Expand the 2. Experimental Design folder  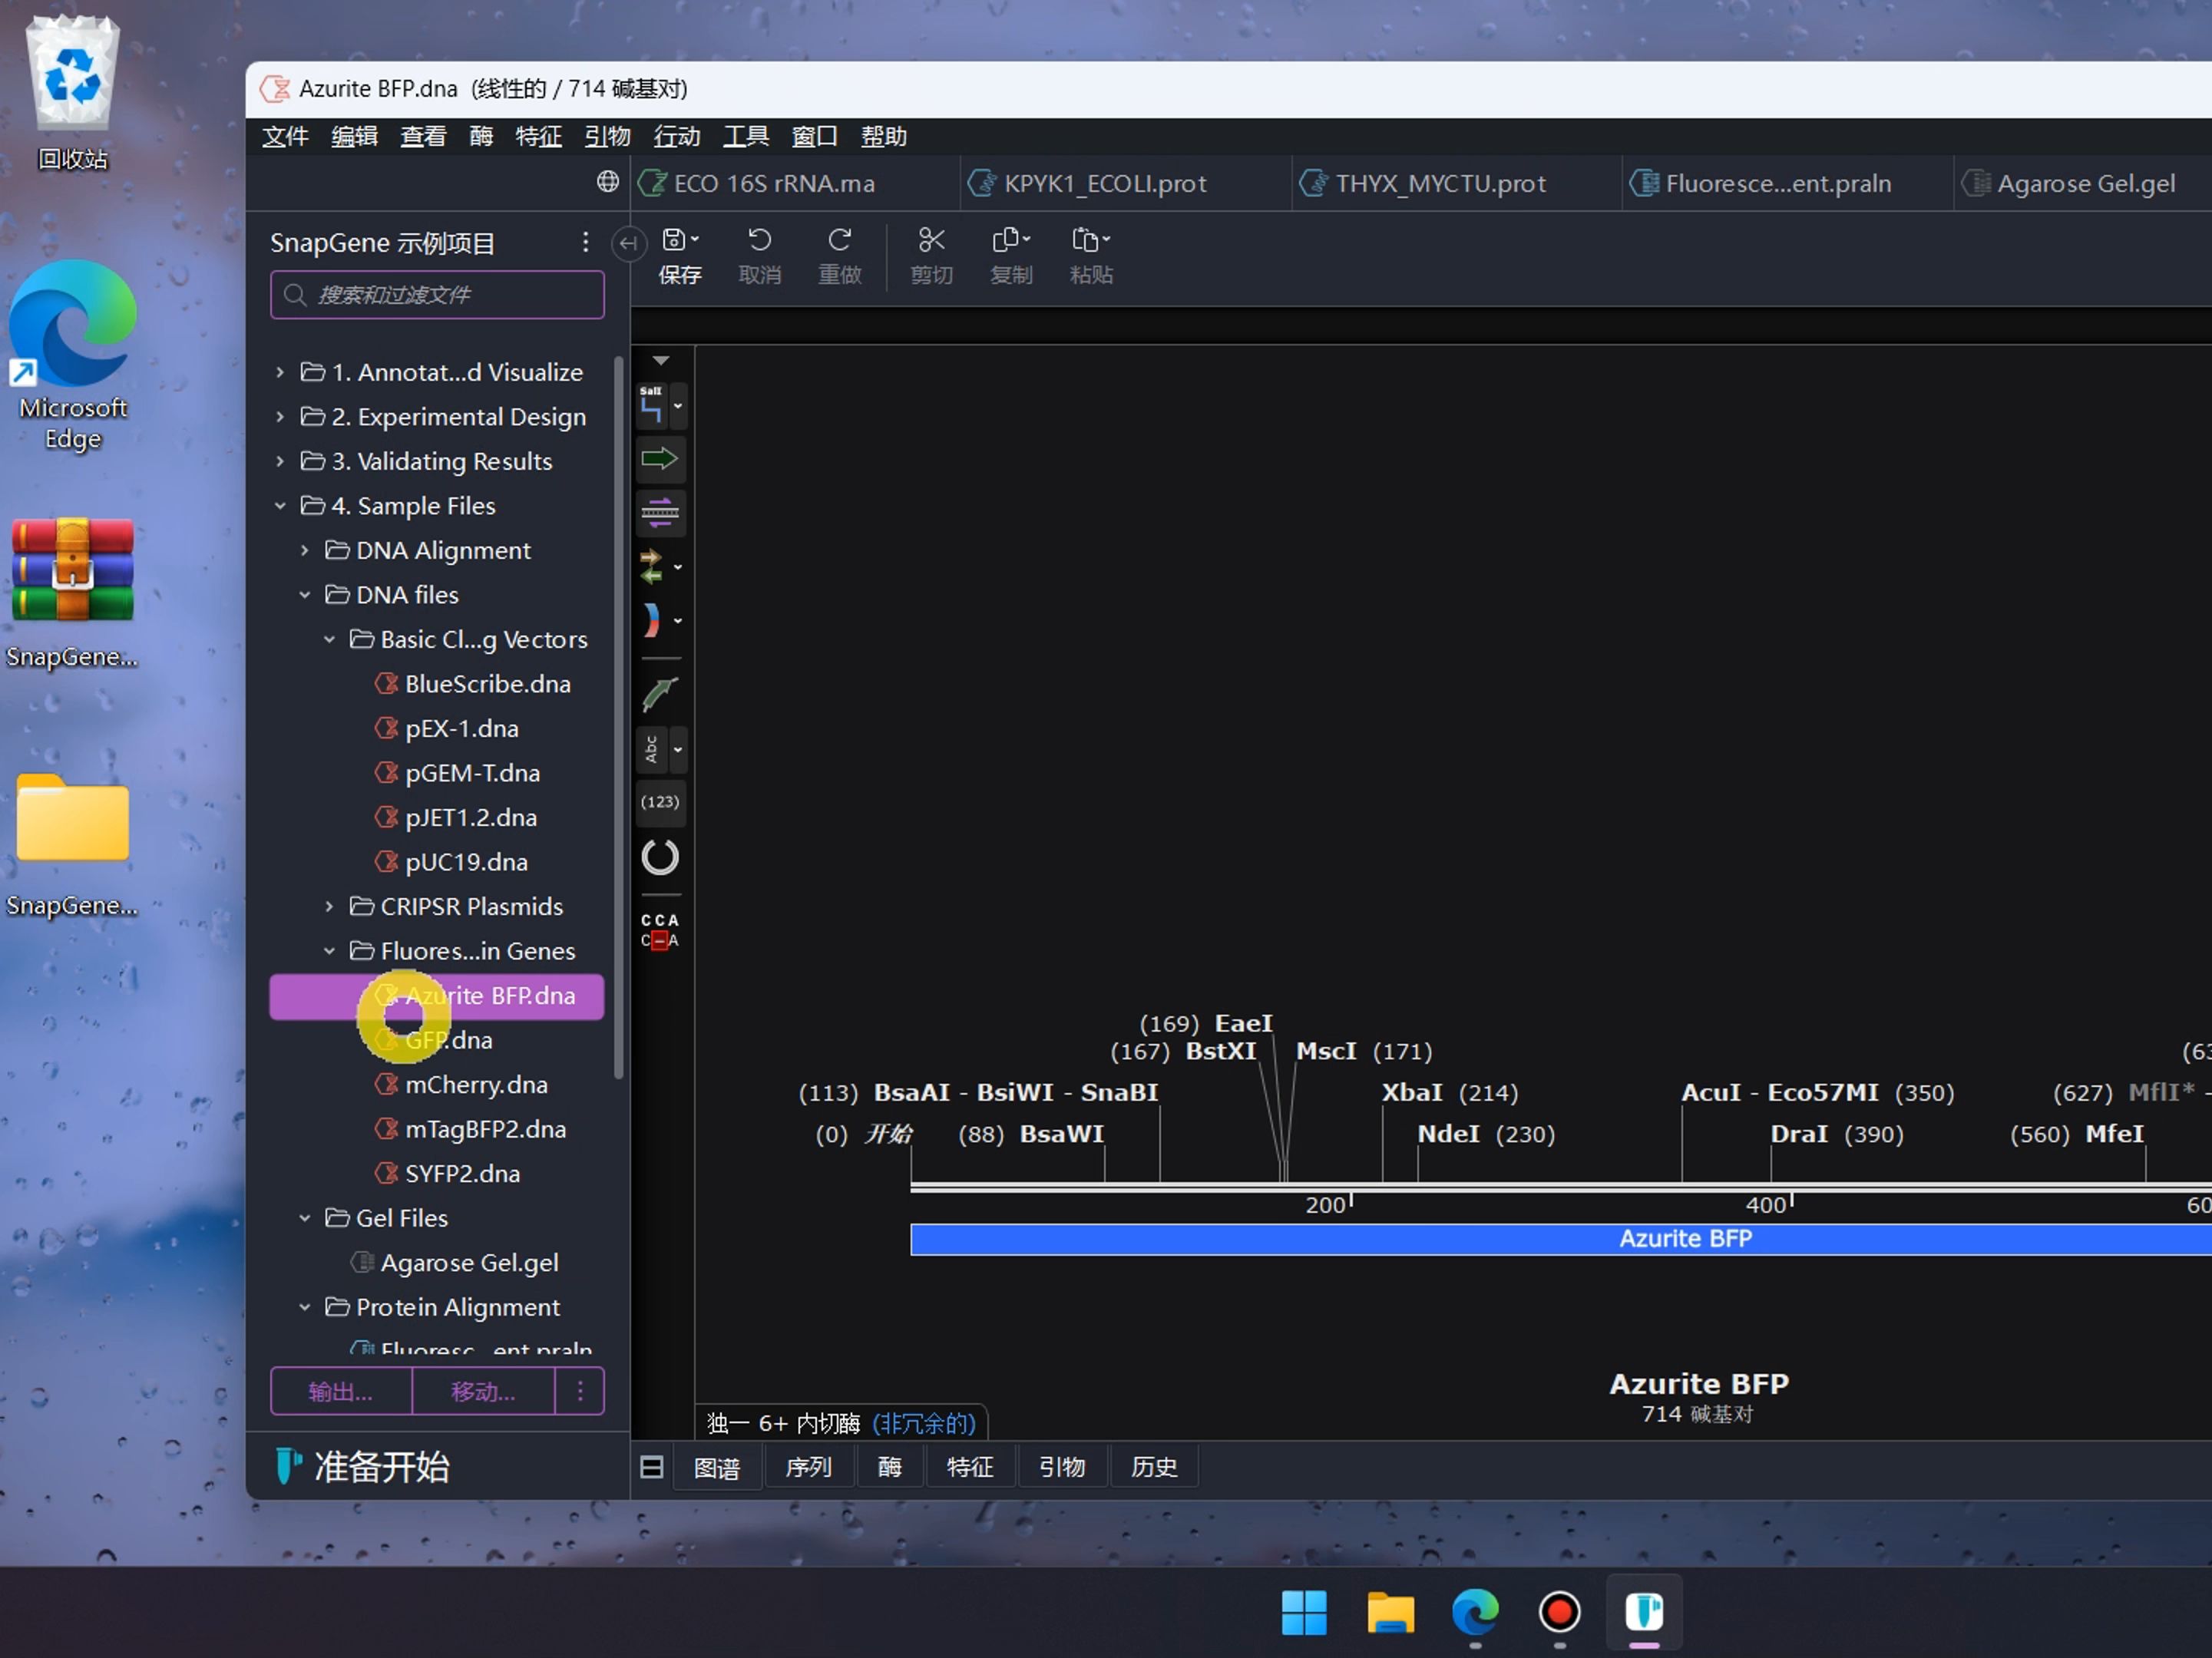click(x=280, y=416)
